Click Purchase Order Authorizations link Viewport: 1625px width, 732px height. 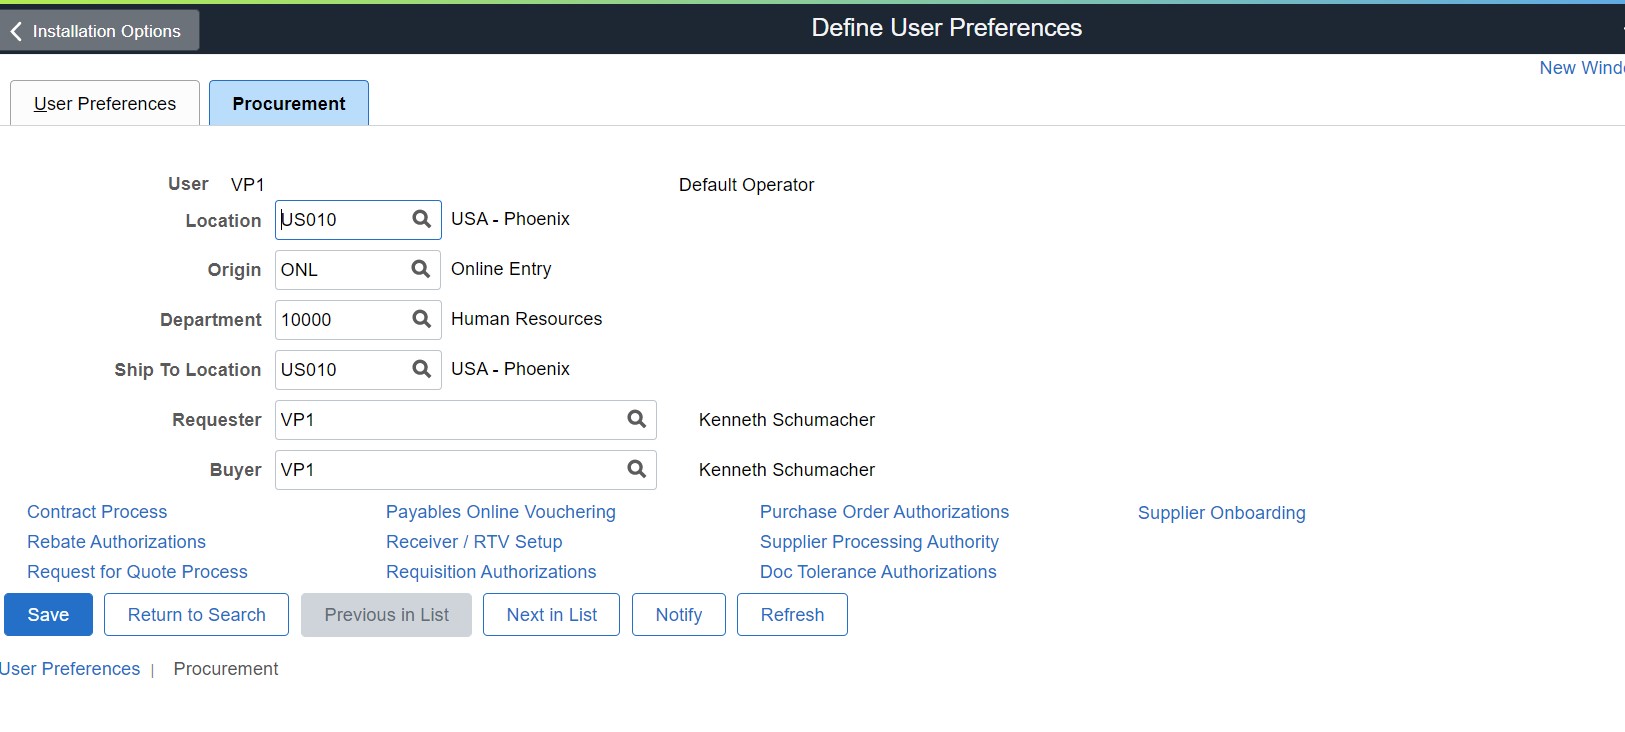[x=884, y=512]
